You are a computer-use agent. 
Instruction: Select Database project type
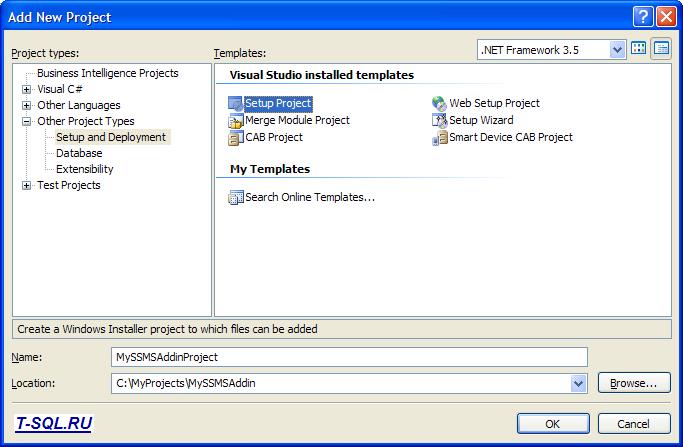(79, 153)
